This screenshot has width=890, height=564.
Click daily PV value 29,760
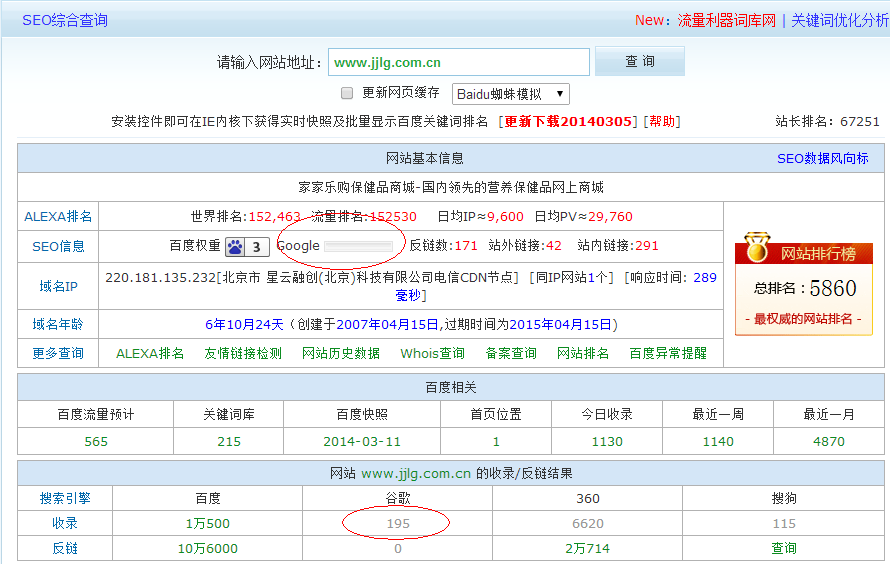(610, 217)
